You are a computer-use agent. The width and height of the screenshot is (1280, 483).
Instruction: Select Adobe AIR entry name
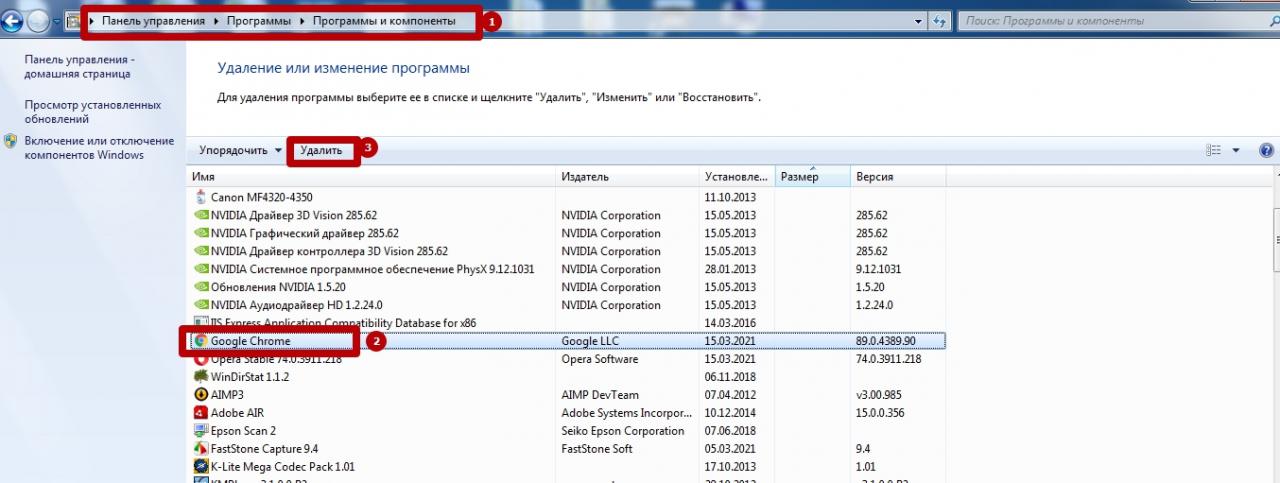237,413
